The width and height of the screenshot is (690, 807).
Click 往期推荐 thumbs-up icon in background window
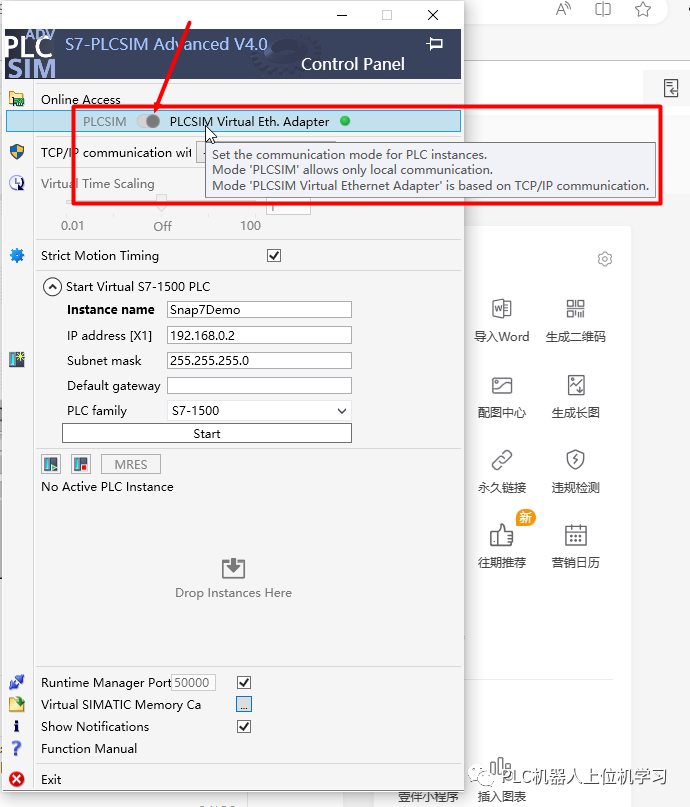502,535
